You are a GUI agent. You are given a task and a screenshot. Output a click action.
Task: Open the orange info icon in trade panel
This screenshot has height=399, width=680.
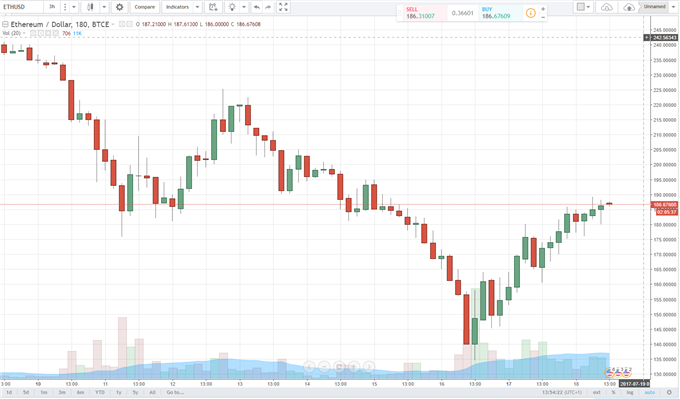pos(530,13)
